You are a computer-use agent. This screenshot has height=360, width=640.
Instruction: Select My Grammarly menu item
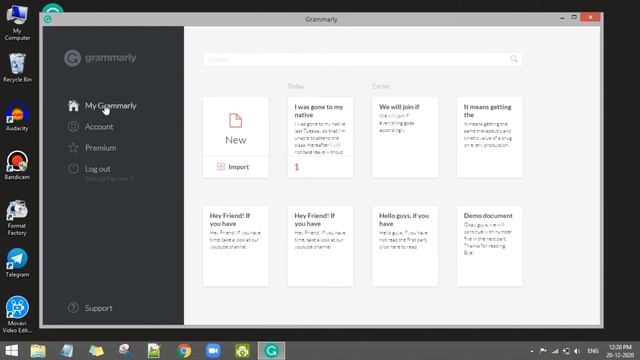click(102, 105)
